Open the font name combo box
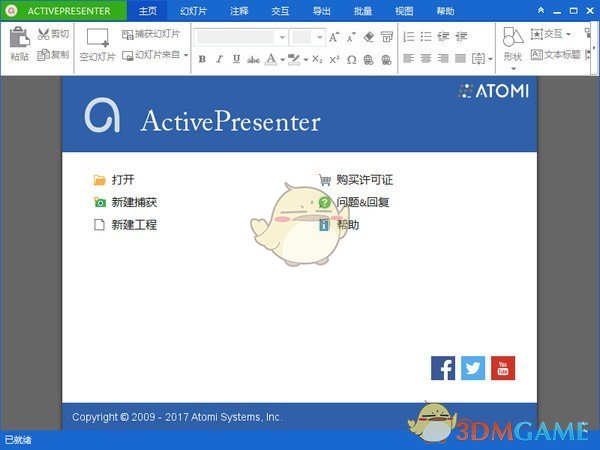The height and width of the screenshot is (450, 600). pos(241,37)
